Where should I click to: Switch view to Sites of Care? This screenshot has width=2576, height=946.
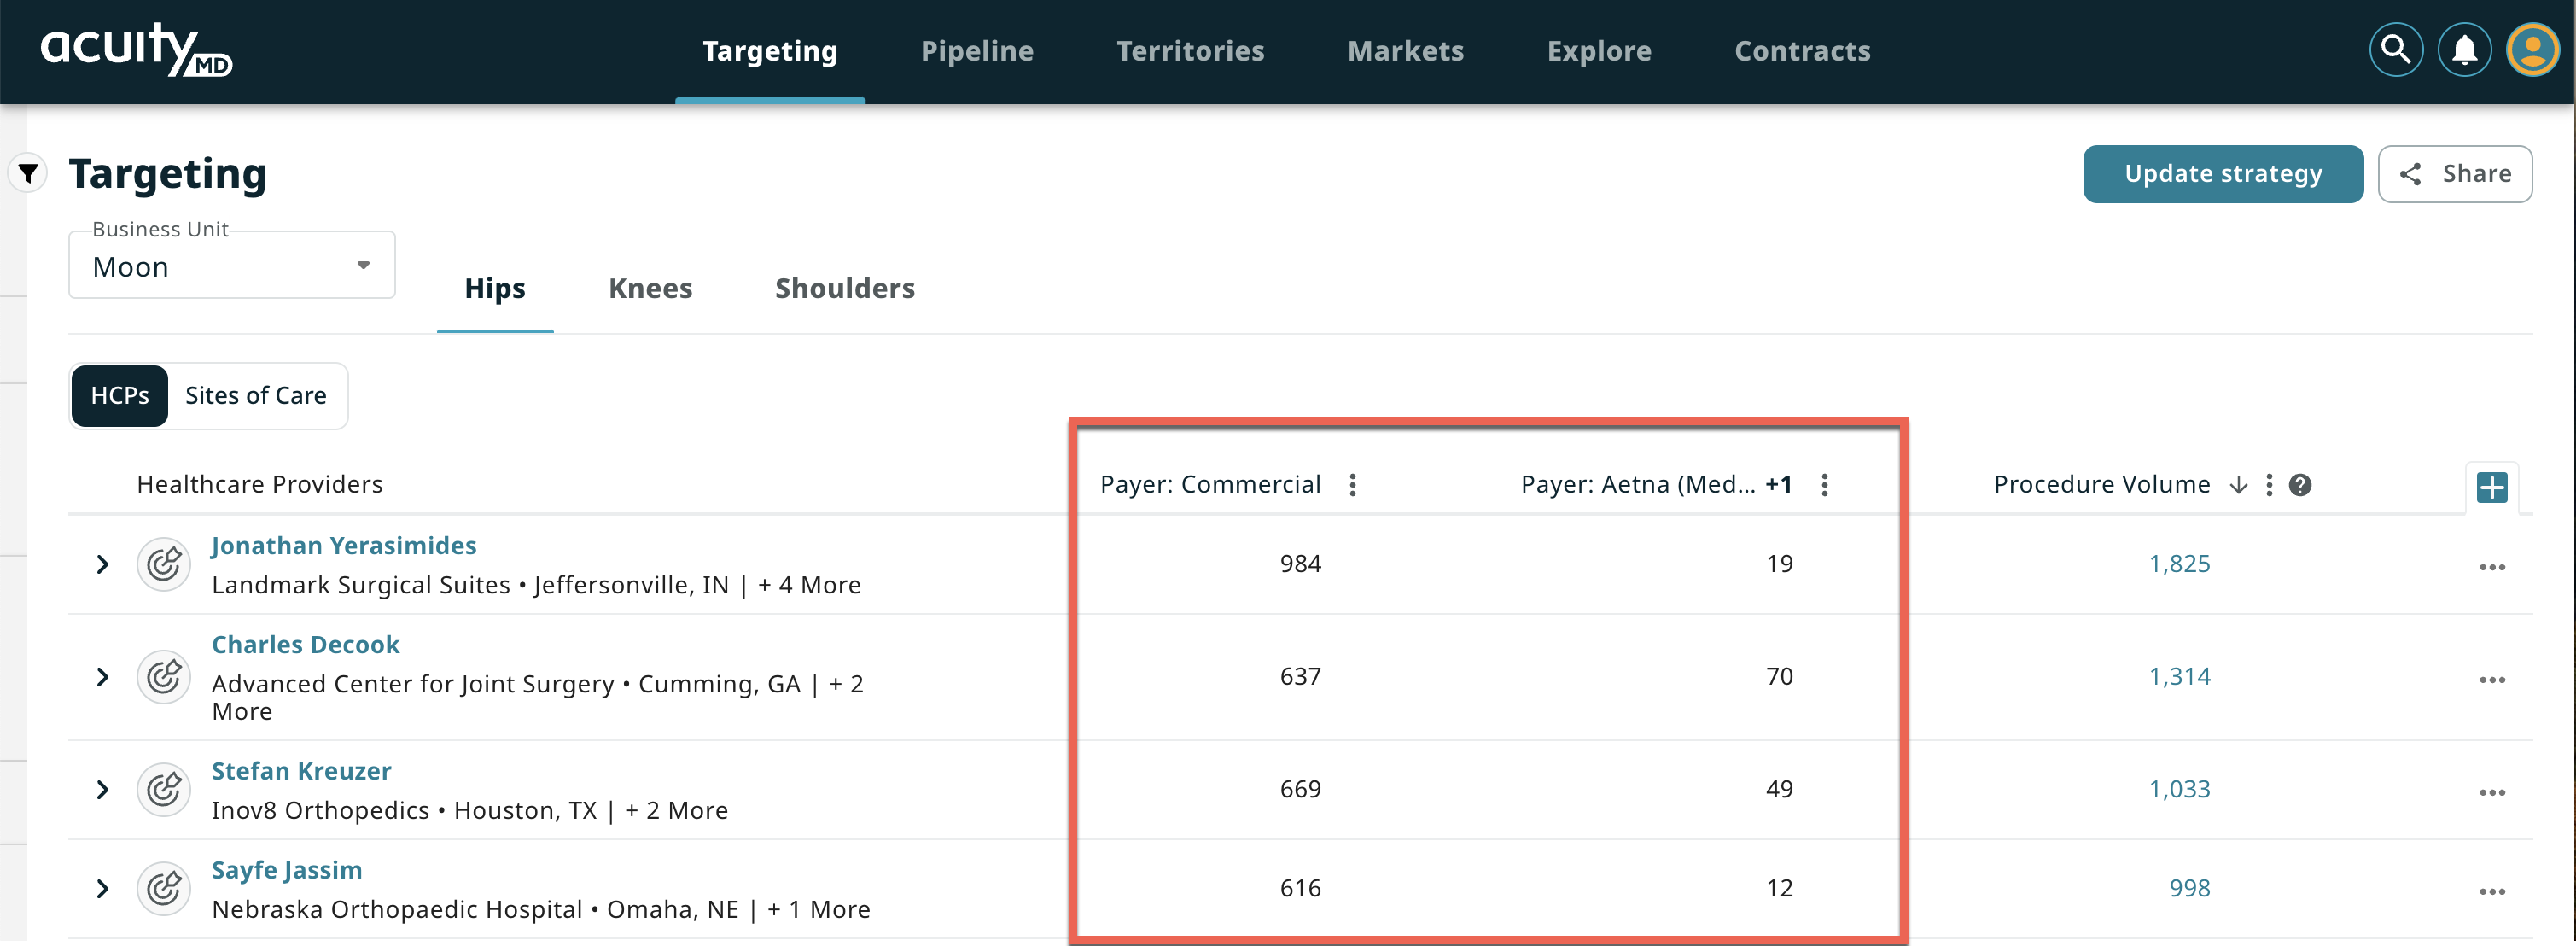(256, 396)
